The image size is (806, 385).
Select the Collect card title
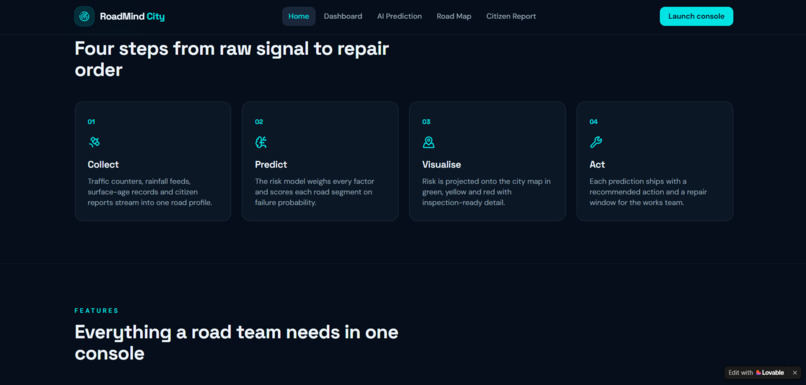pyautogui.click(x=103, y=164)
